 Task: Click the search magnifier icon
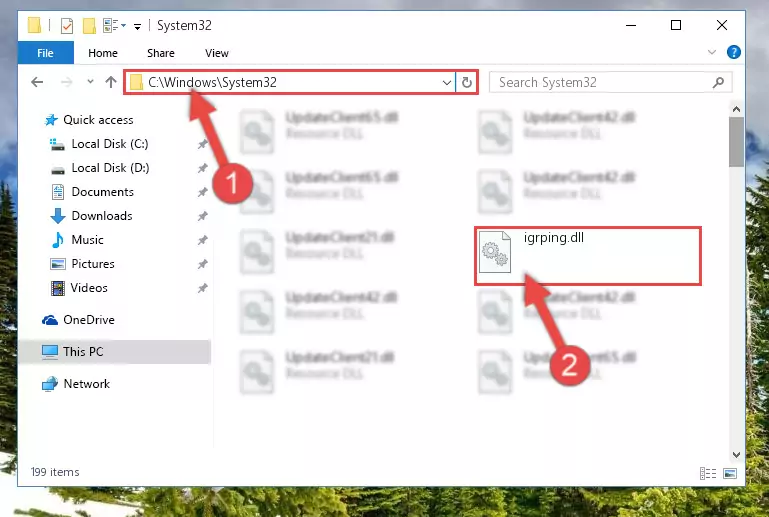point(718,82)
